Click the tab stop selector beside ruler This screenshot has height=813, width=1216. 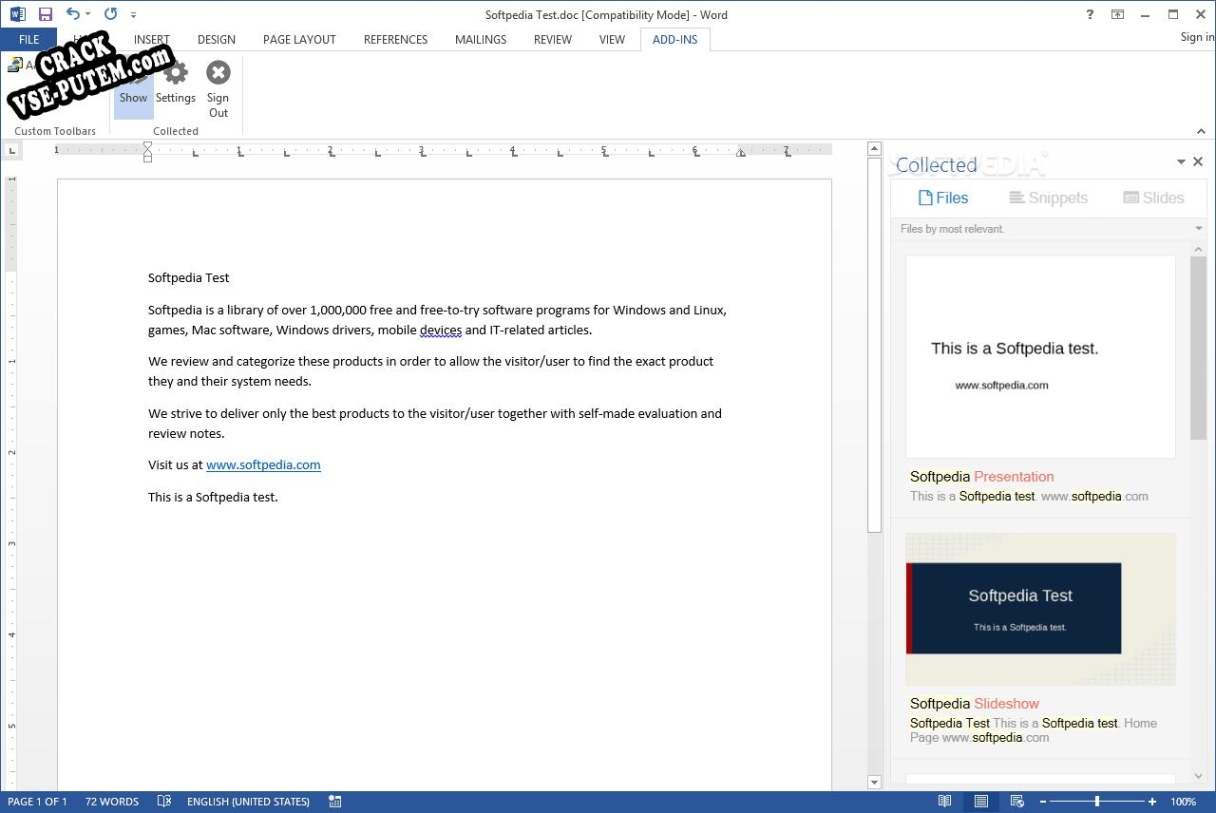pos(12,151)
